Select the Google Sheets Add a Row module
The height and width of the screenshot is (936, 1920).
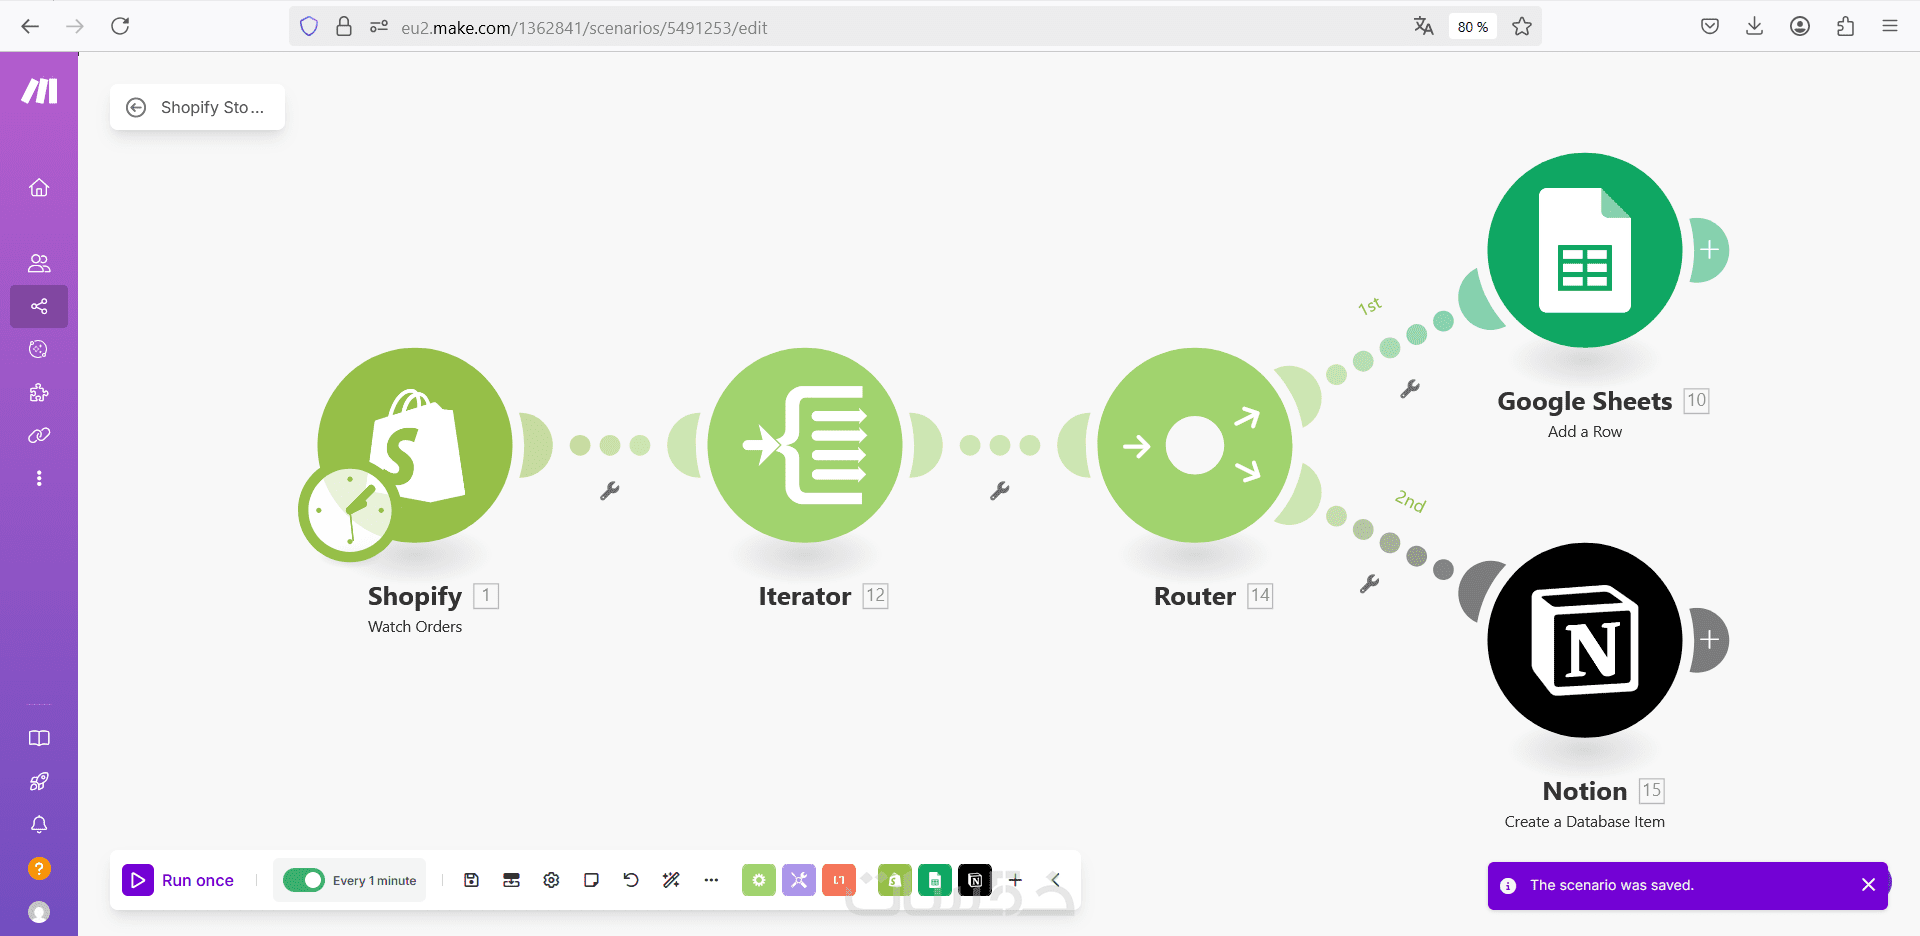[1585, 250]
